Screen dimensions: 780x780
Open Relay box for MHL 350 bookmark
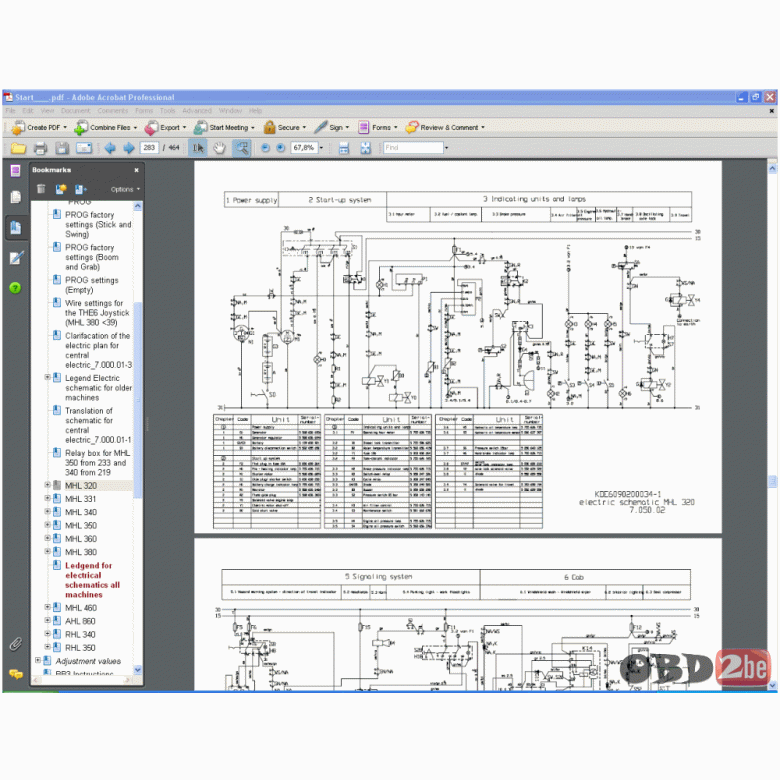click(98, 463)
